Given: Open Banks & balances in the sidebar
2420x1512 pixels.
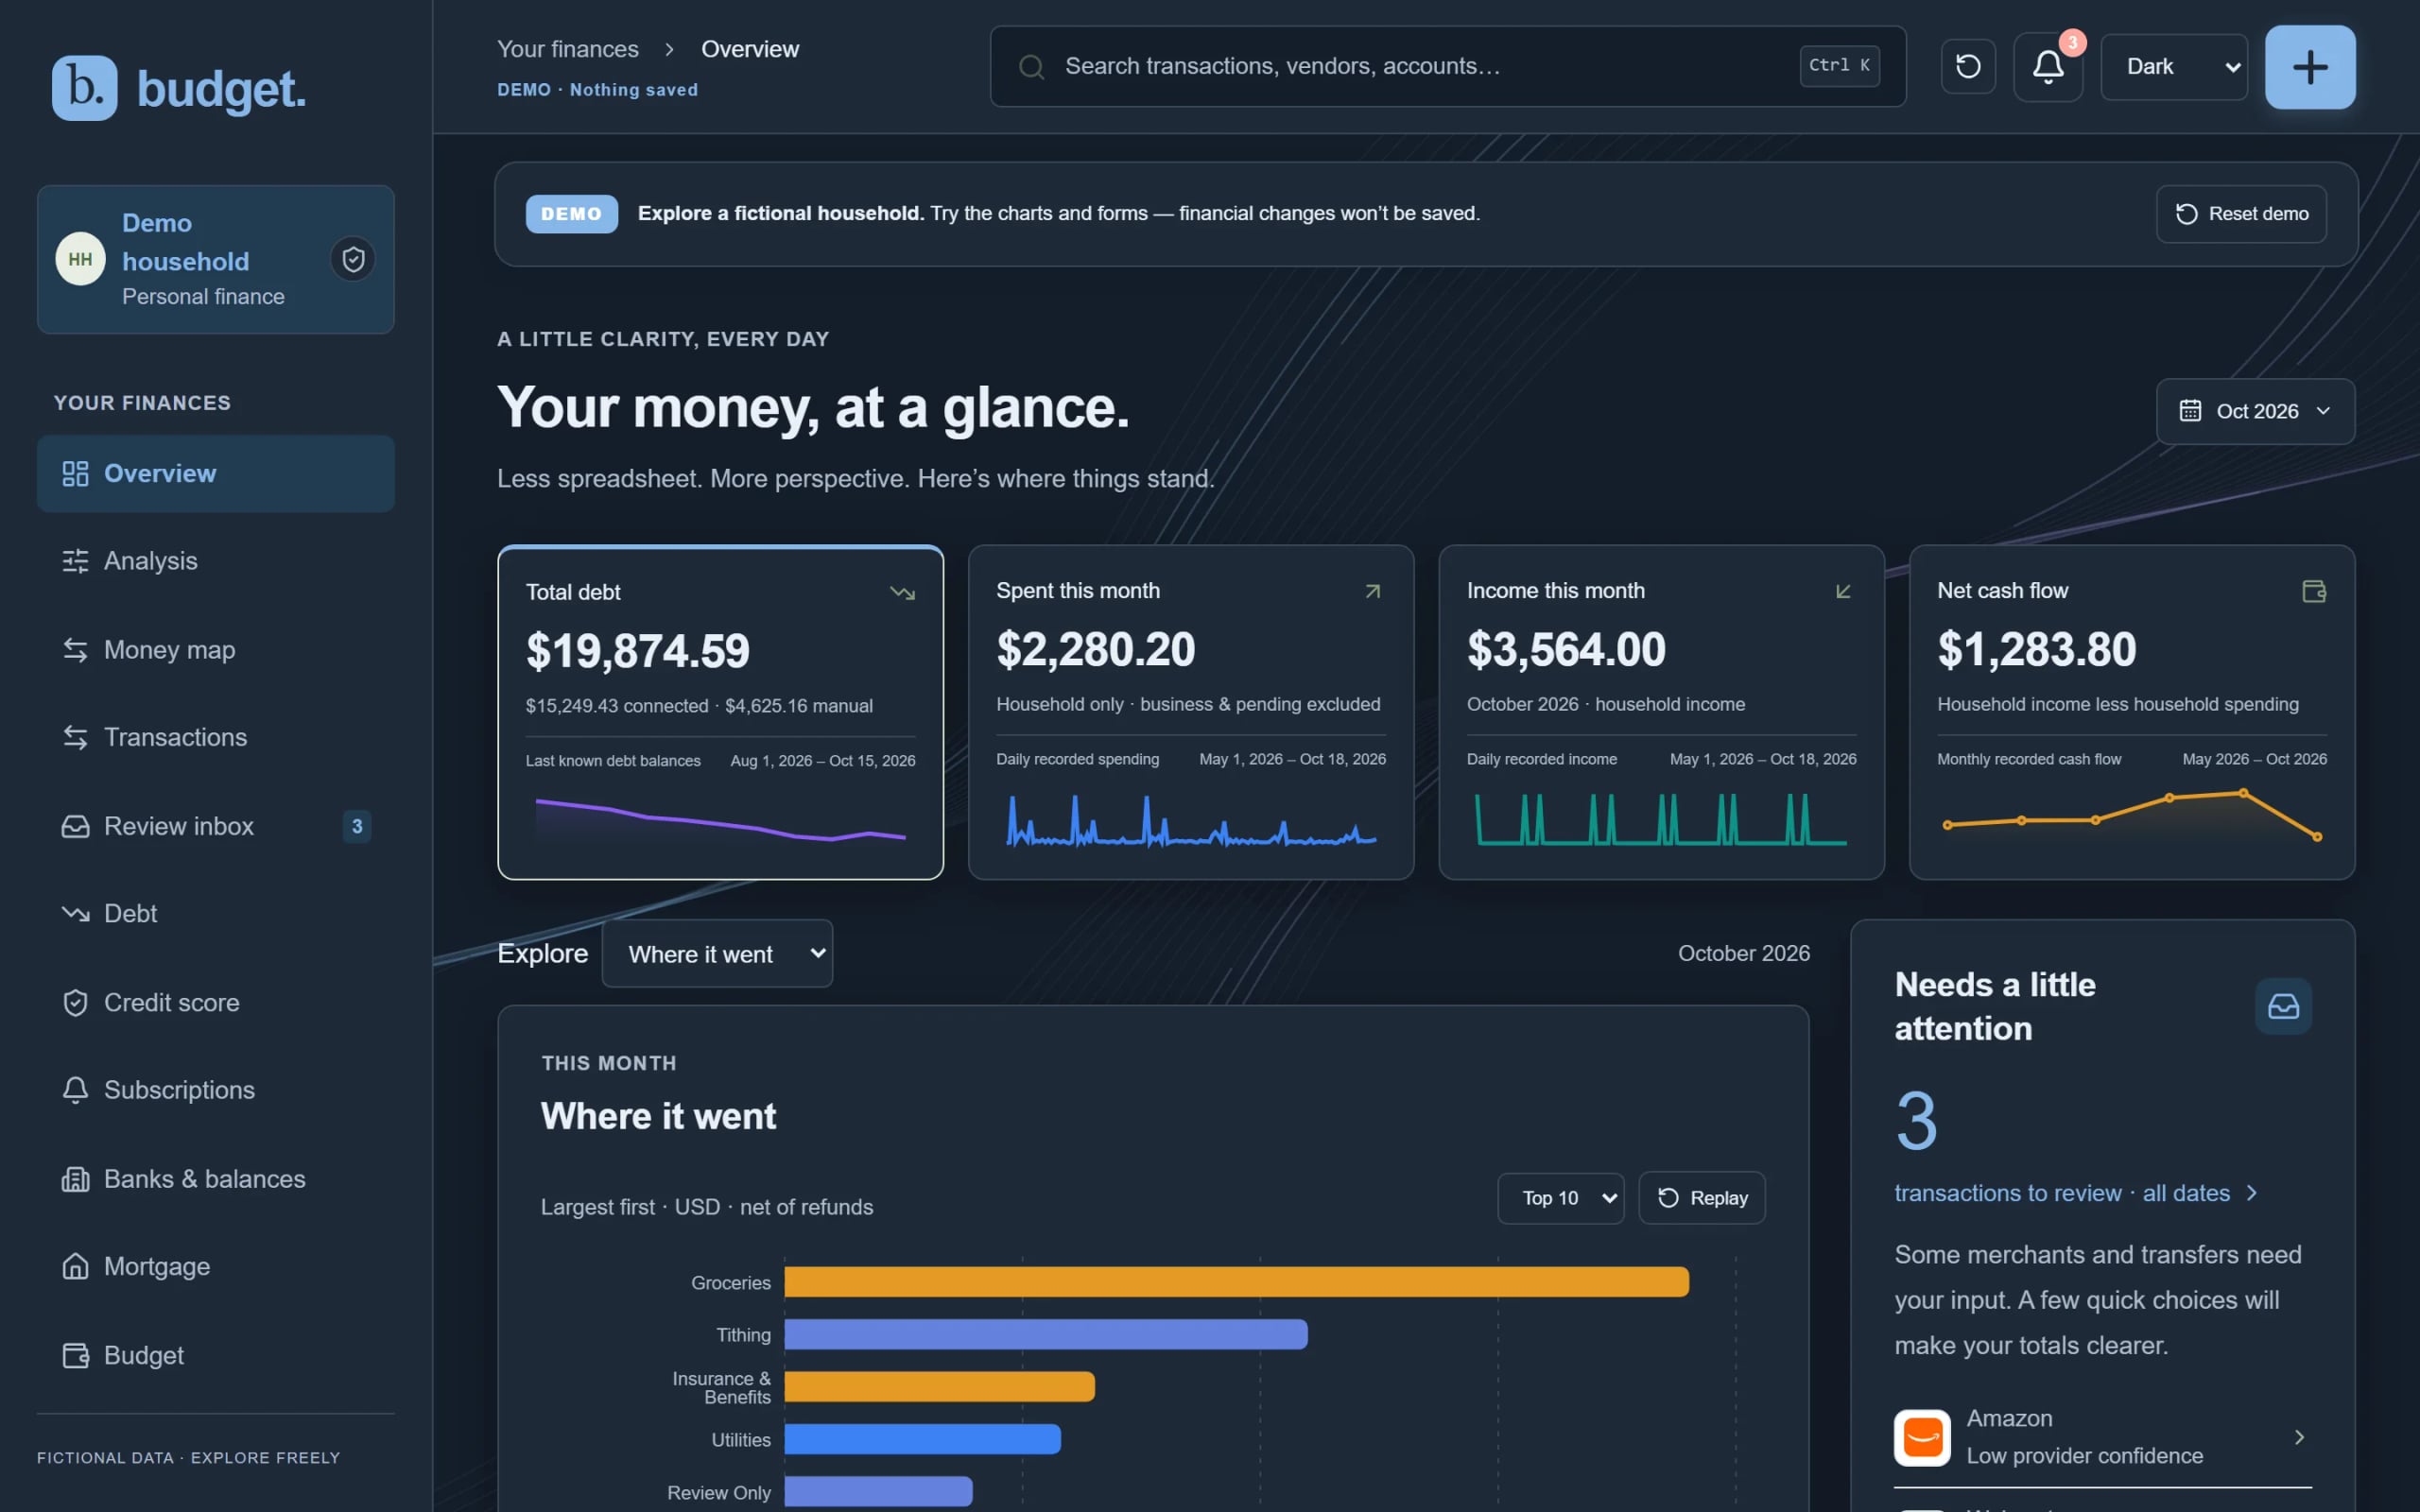Looking at the screenshot, I should click(216, 1178).
